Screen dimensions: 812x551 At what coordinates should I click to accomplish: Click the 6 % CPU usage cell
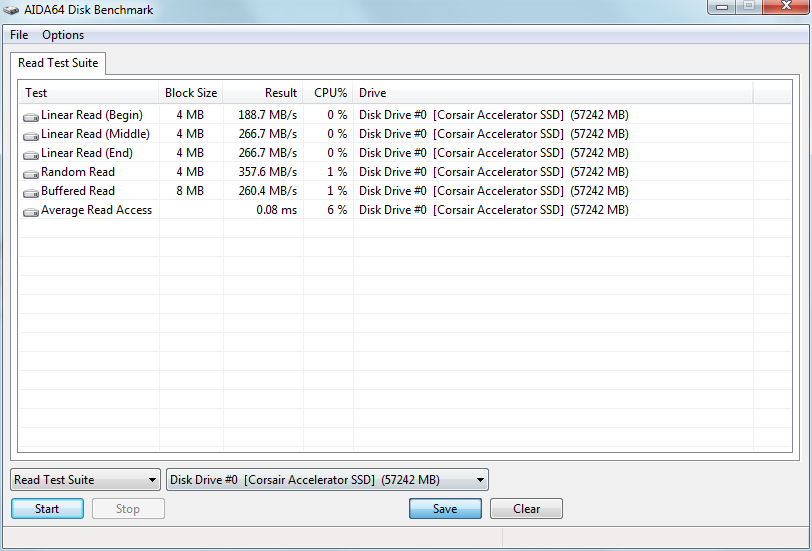(337, 210)
